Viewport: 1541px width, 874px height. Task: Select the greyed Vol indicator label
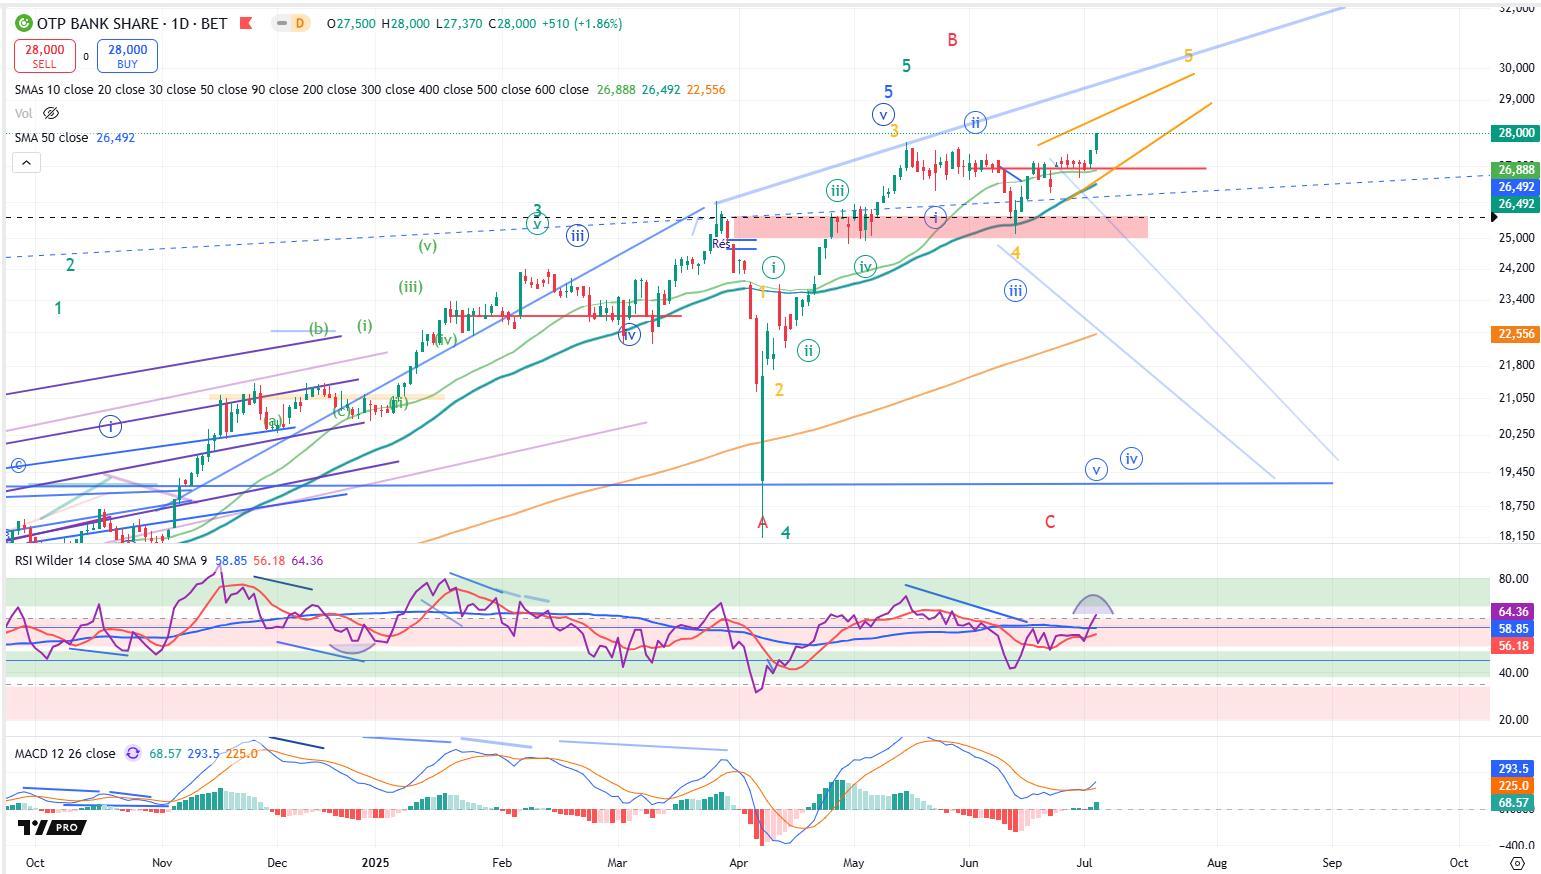(x=23, y=114)
